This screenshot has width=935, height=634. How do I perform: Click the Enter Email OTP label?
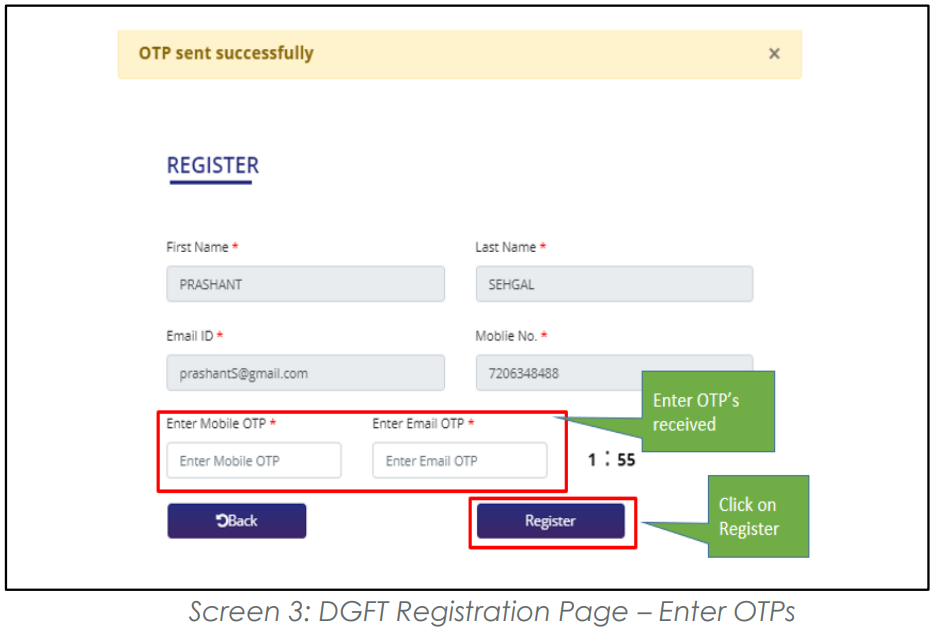(419, 423)
